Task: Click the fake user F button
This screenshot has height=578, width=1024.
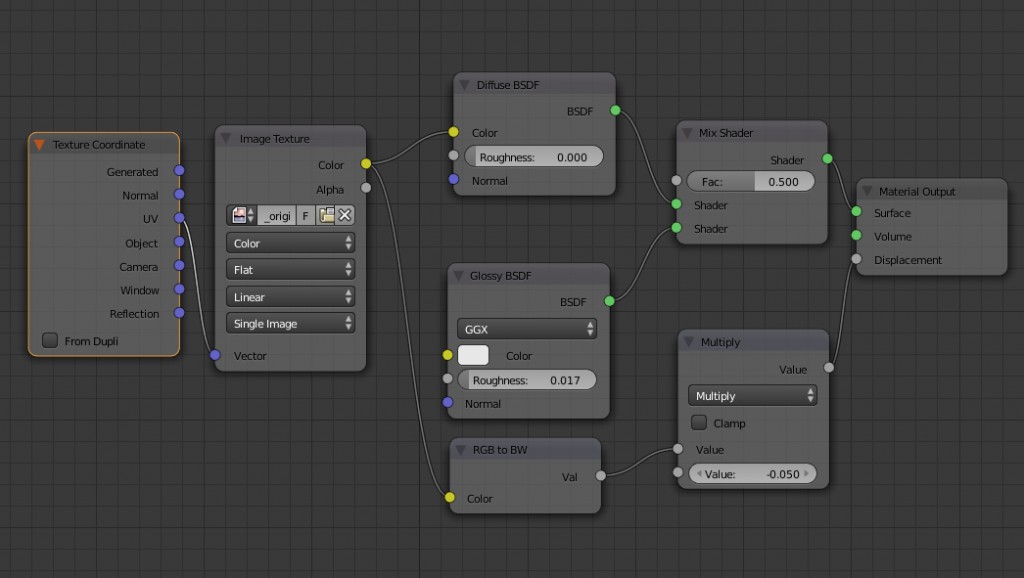Action: 306,215
